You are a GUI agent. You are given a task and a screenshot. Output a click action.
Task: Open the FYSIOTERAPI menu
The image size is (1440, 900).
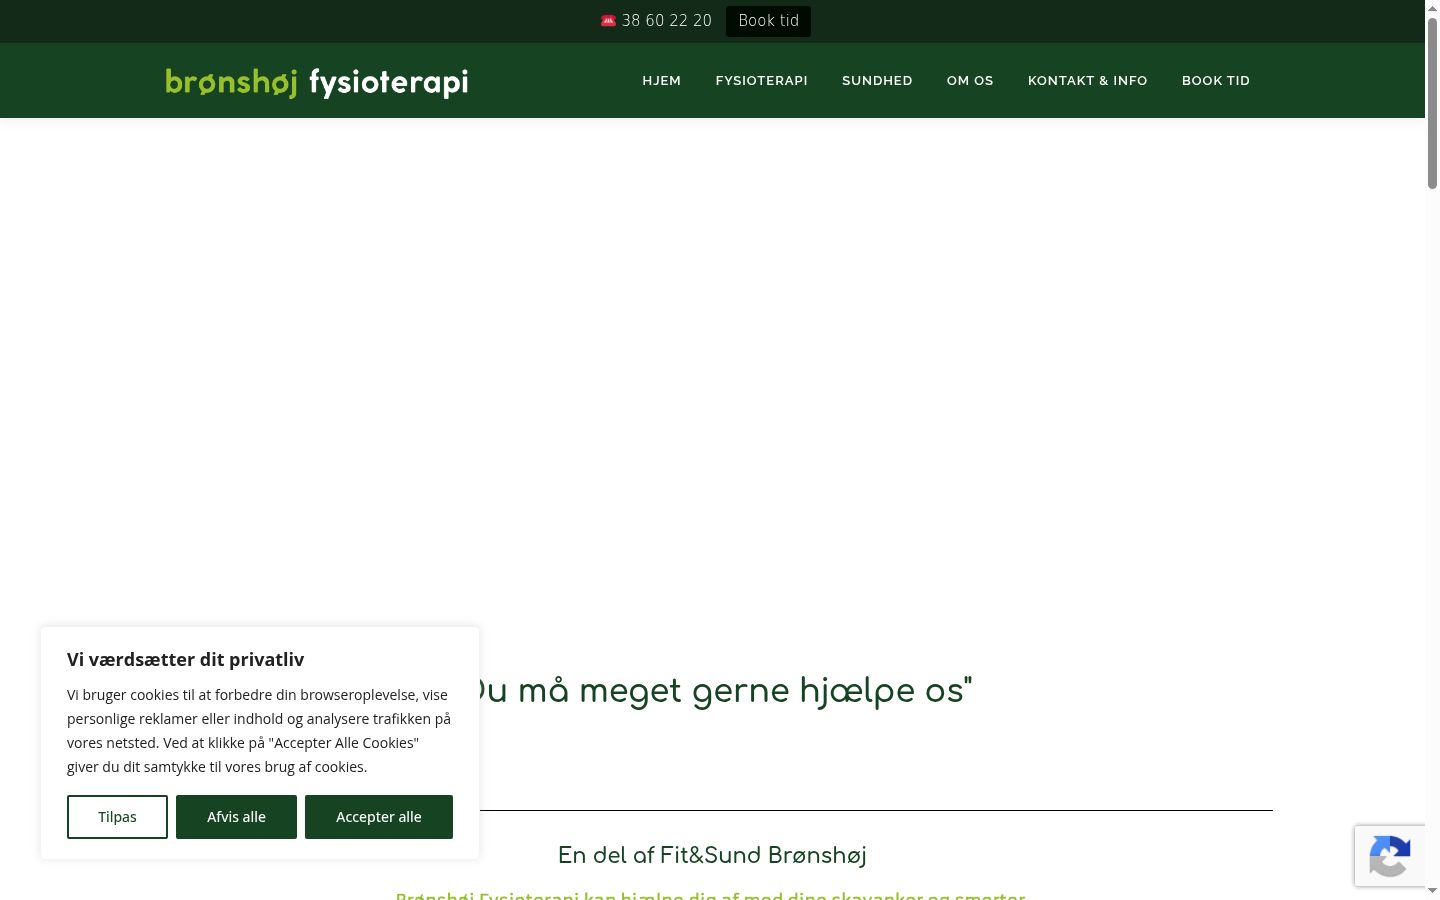(762, 81)
